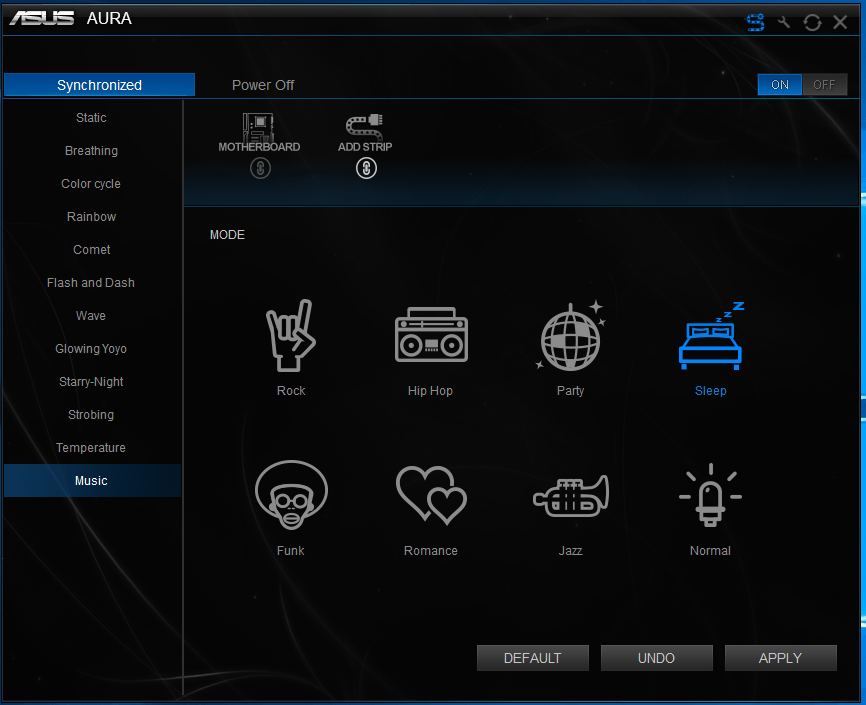
Task: Select the Static effect
Action: click(92, 118)
